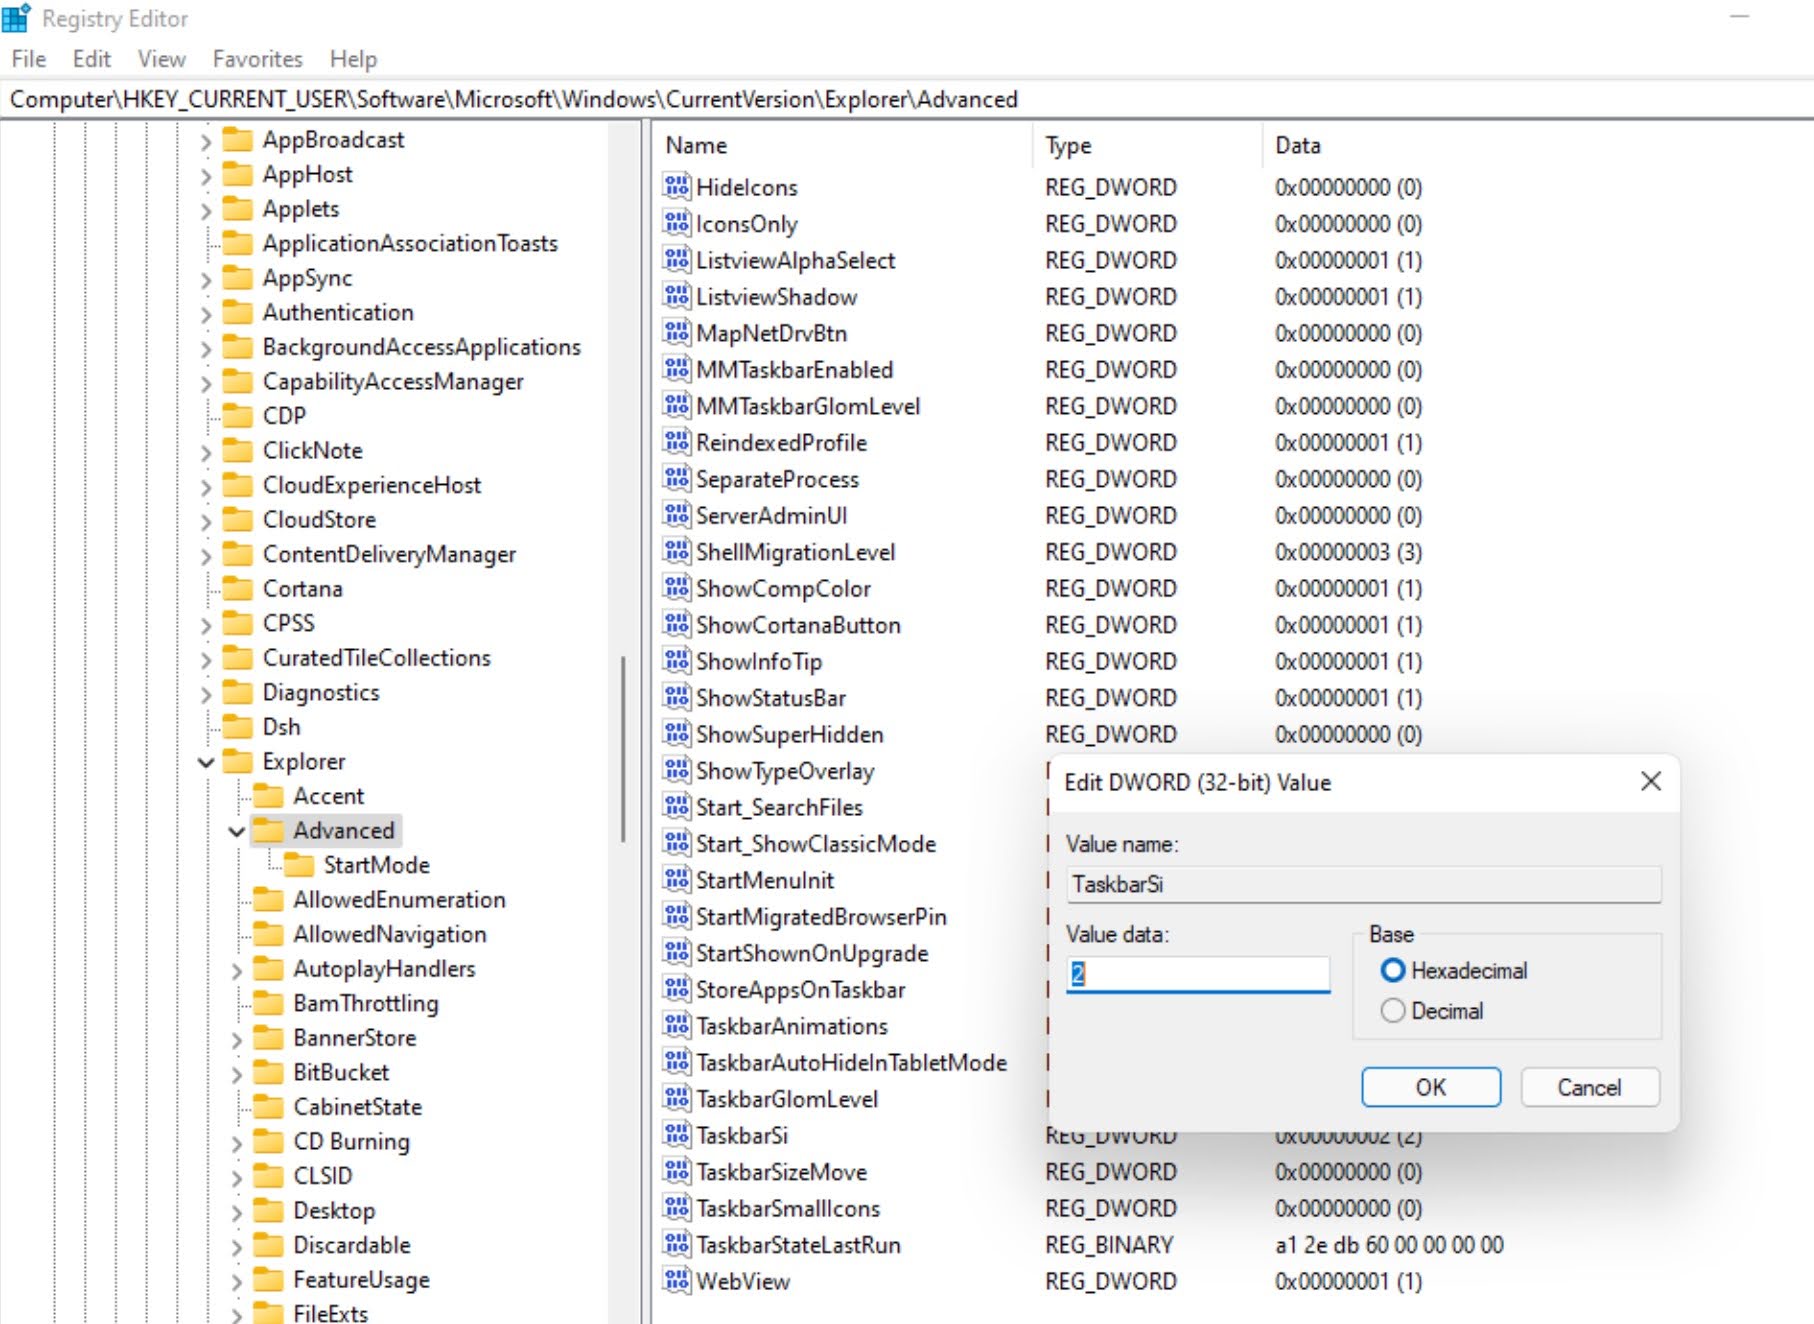The height and width of the screenshot is (1324, 1814).
Task: Cancel the Edit DWORD dialog
Action: [1589, 1087]
